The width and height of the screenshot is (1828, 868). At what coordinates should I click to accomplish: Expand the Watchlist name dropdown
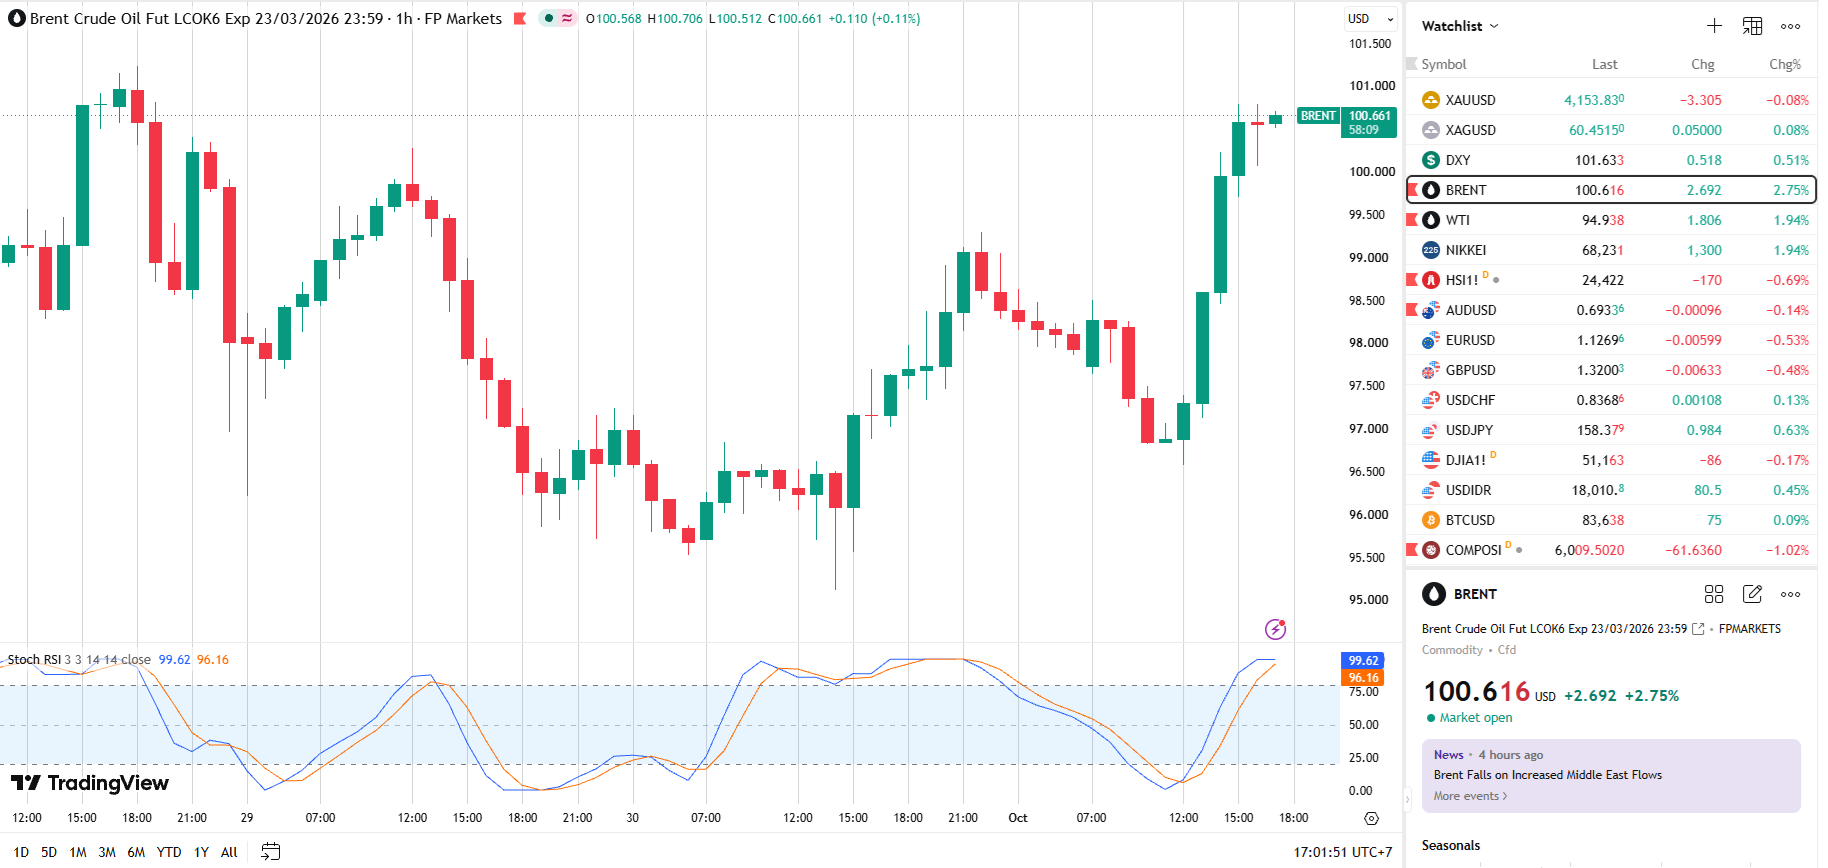tap(1460, 26)
